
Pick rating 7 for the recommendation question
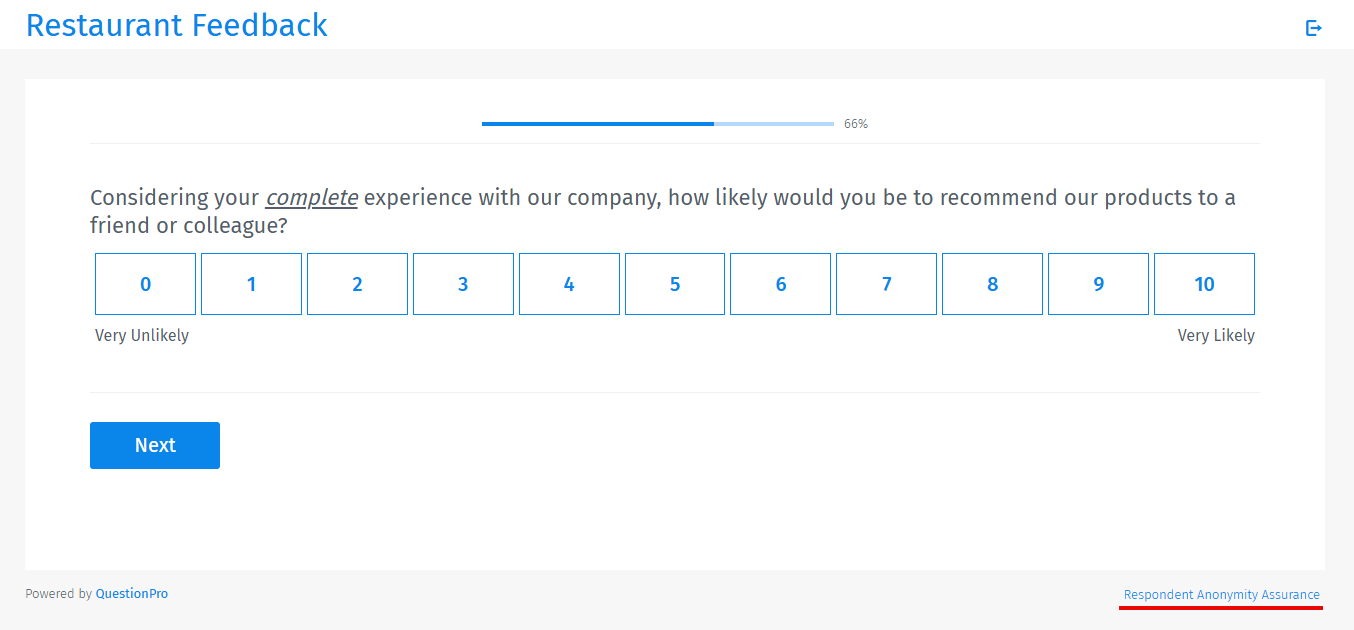(886, 284)
